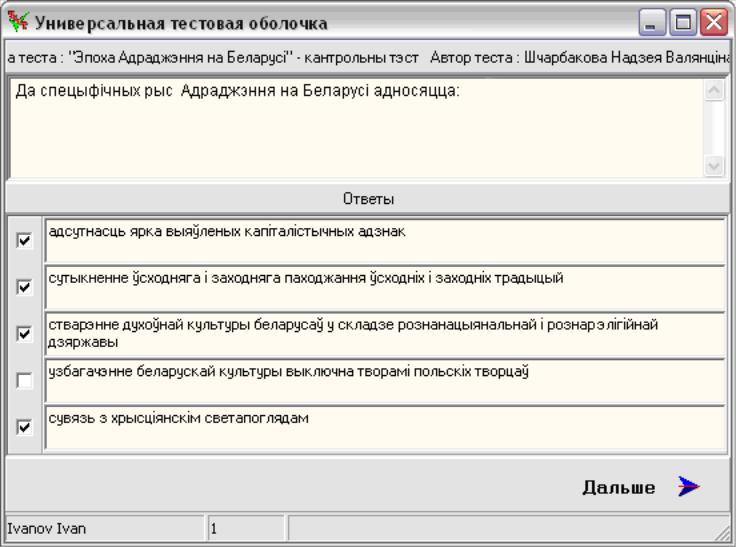
Task: Uncheck the 'сувязь з хрысціянскім светапоглядам' checkbox
Action: pyautogui.click(x=24, y=427)
